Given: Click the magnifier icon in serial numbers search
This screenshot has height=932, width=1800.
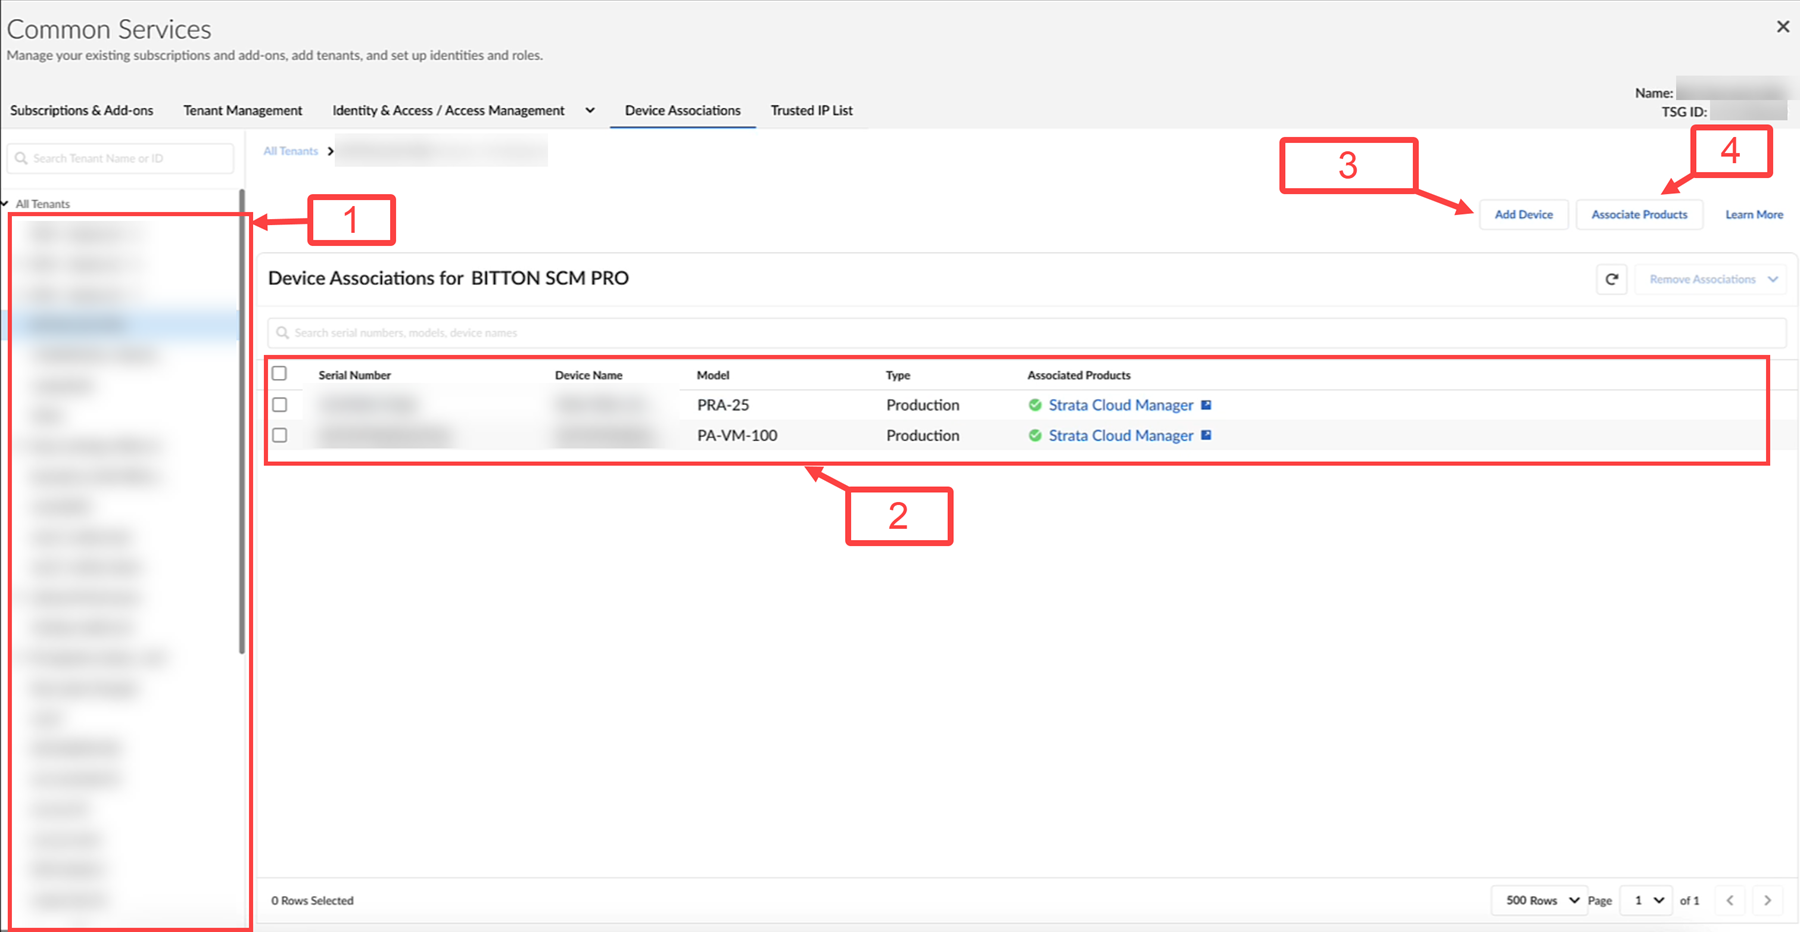Looking at the screenshot, I should (x=283, y=333).
